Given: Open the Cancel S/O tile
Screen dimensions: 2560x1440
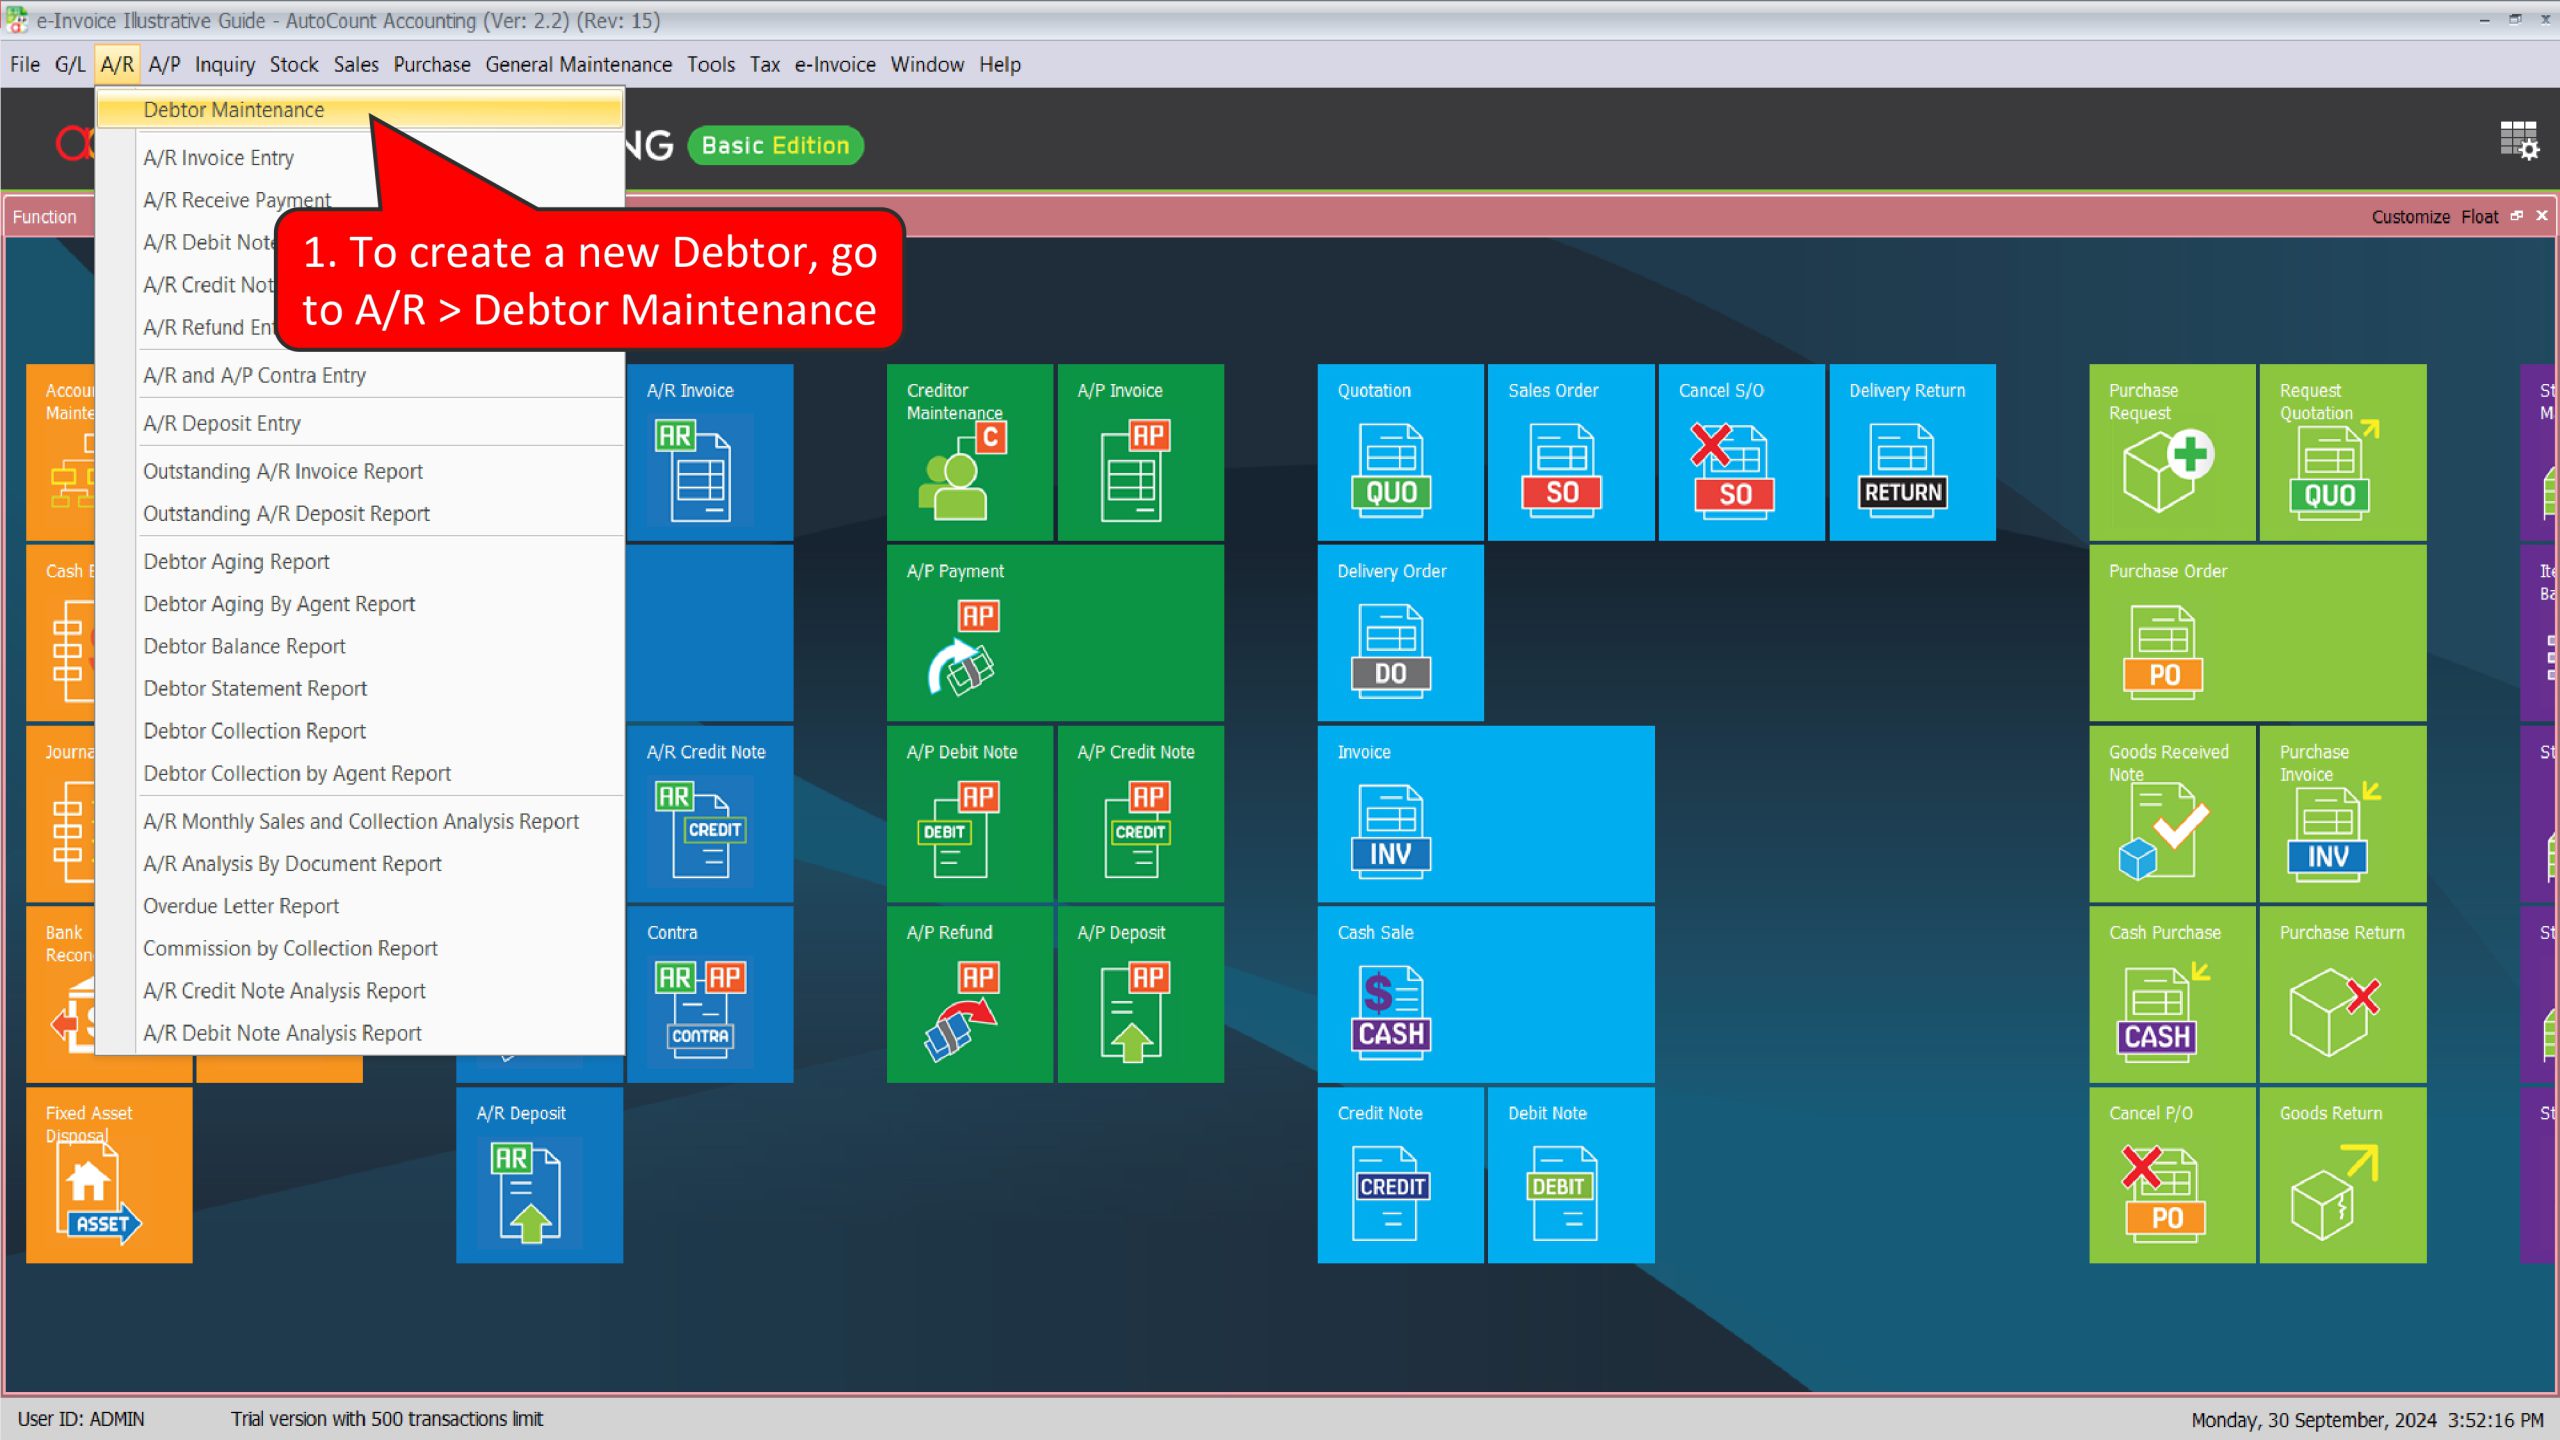Looking at the screenshot, I should 1741,452.
